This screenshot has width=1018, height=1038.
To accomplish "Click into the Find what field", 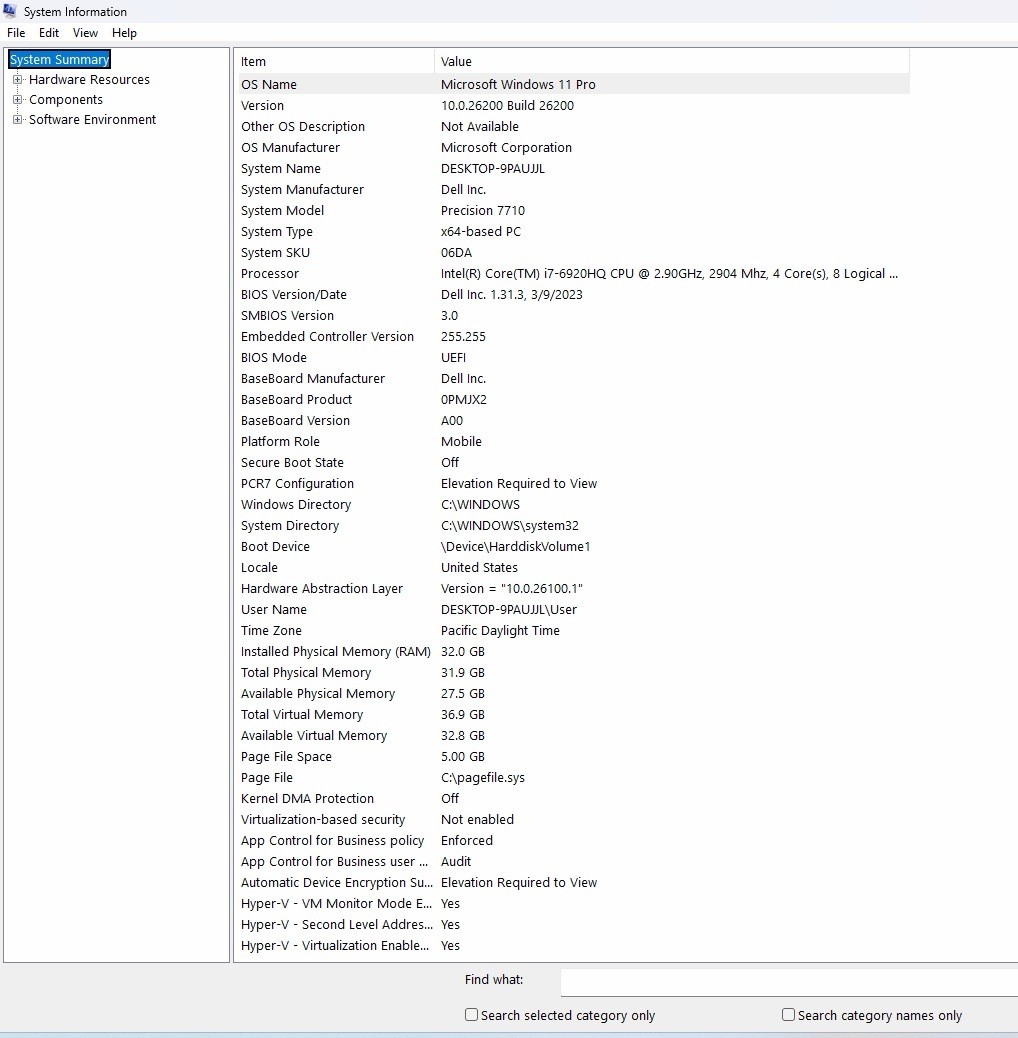I will [789, 982].
